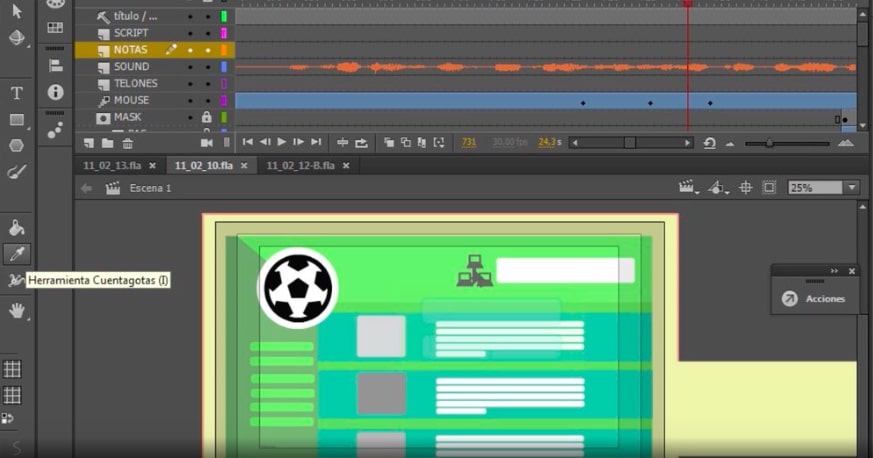The width and height of the screenshot is (873, 458).
Task: Enable edit multiple frames
Action: coord(421,143)
